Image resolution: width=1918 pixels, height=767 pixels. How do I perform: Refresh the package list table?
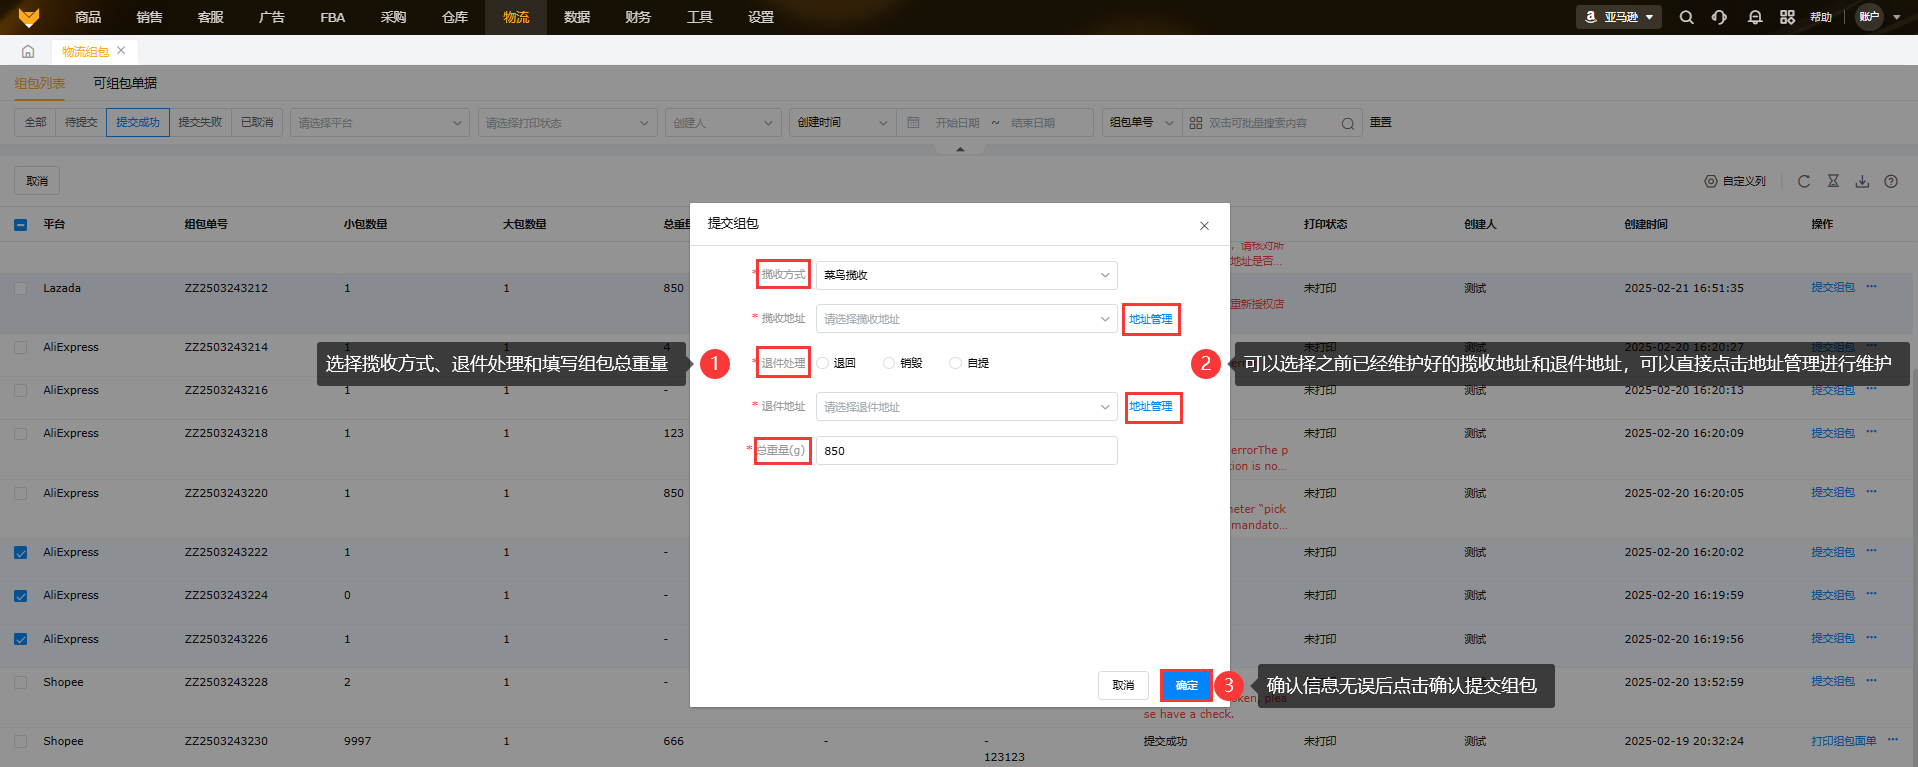pos(1804,181)
